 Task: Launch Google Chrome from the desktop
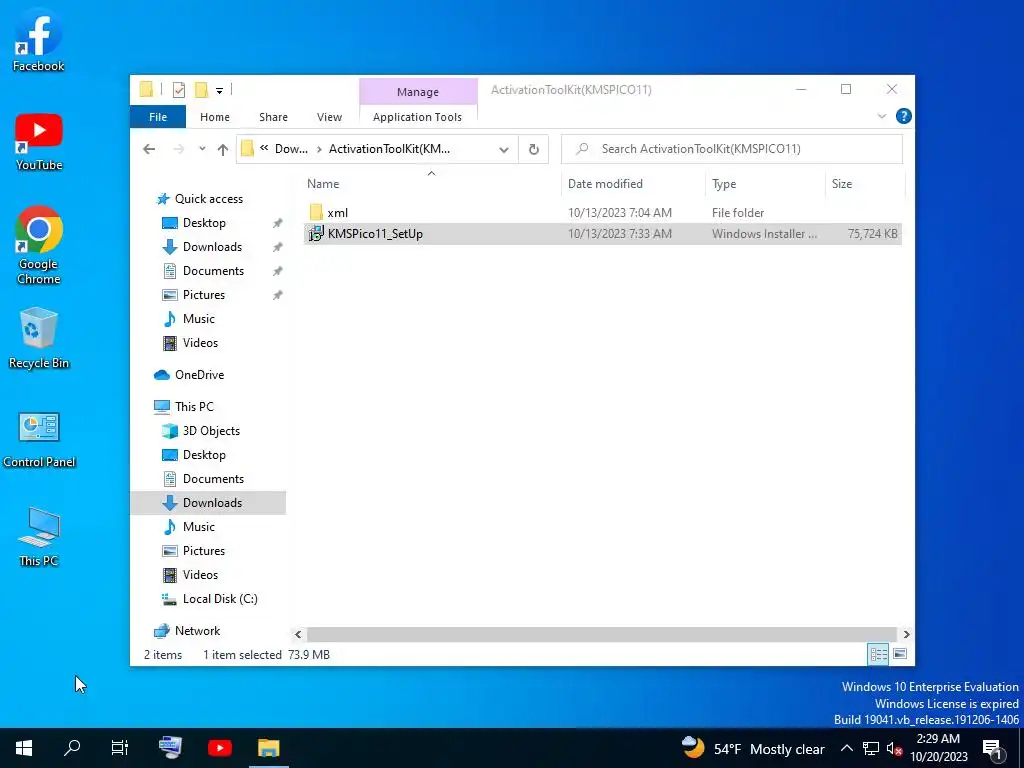[39, 245]
